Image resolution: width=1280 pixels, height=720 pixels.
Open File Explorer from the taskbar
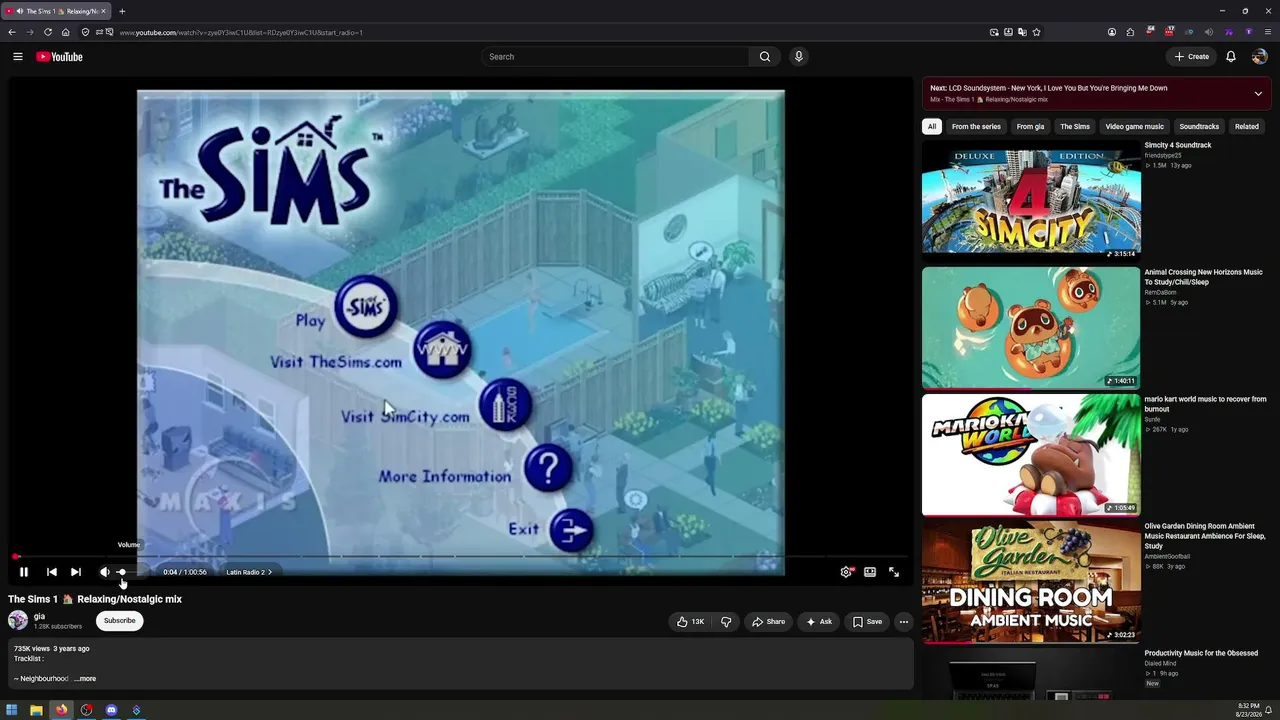pyautogui.click(x=37, y=710)
